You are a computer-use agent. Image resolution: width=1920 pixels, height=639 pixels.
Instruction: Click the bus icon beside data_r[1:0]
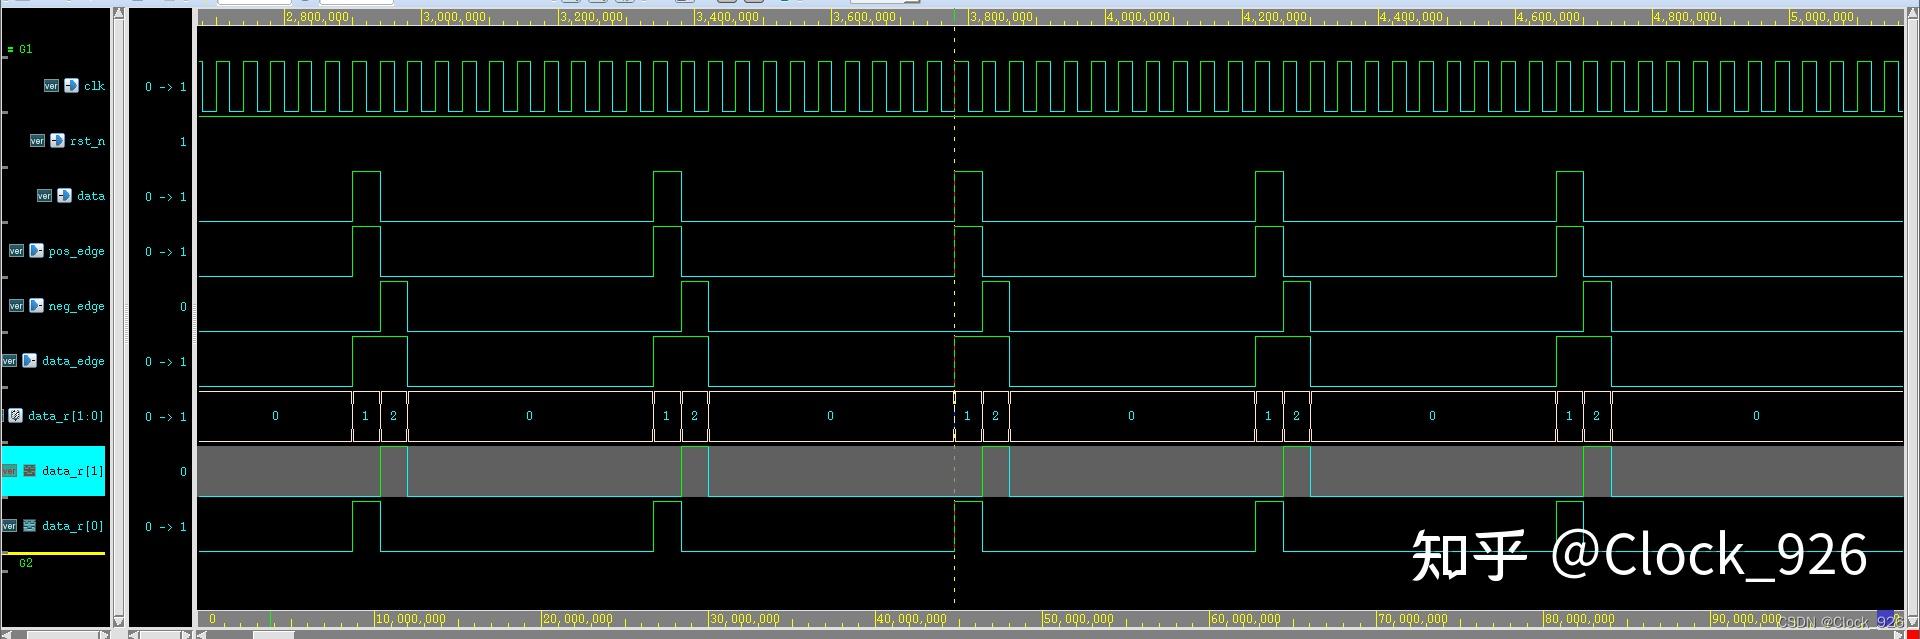point(15,416)
